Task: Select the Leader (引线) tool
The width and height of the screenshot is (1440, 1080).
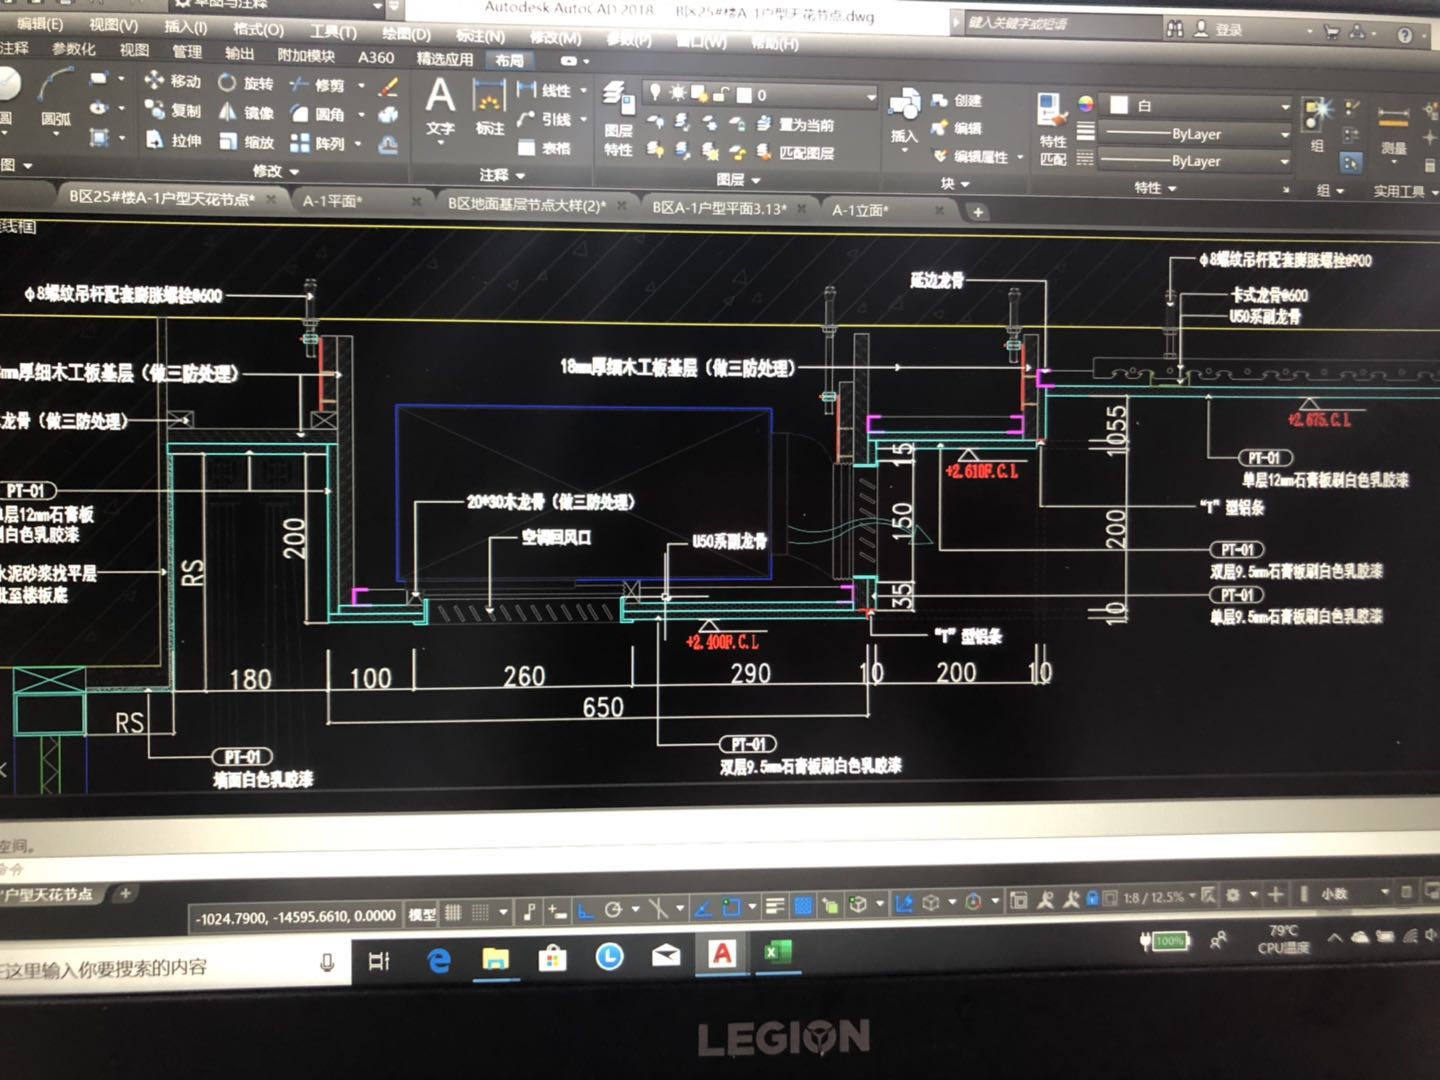Action: click(x=545, y=119)
